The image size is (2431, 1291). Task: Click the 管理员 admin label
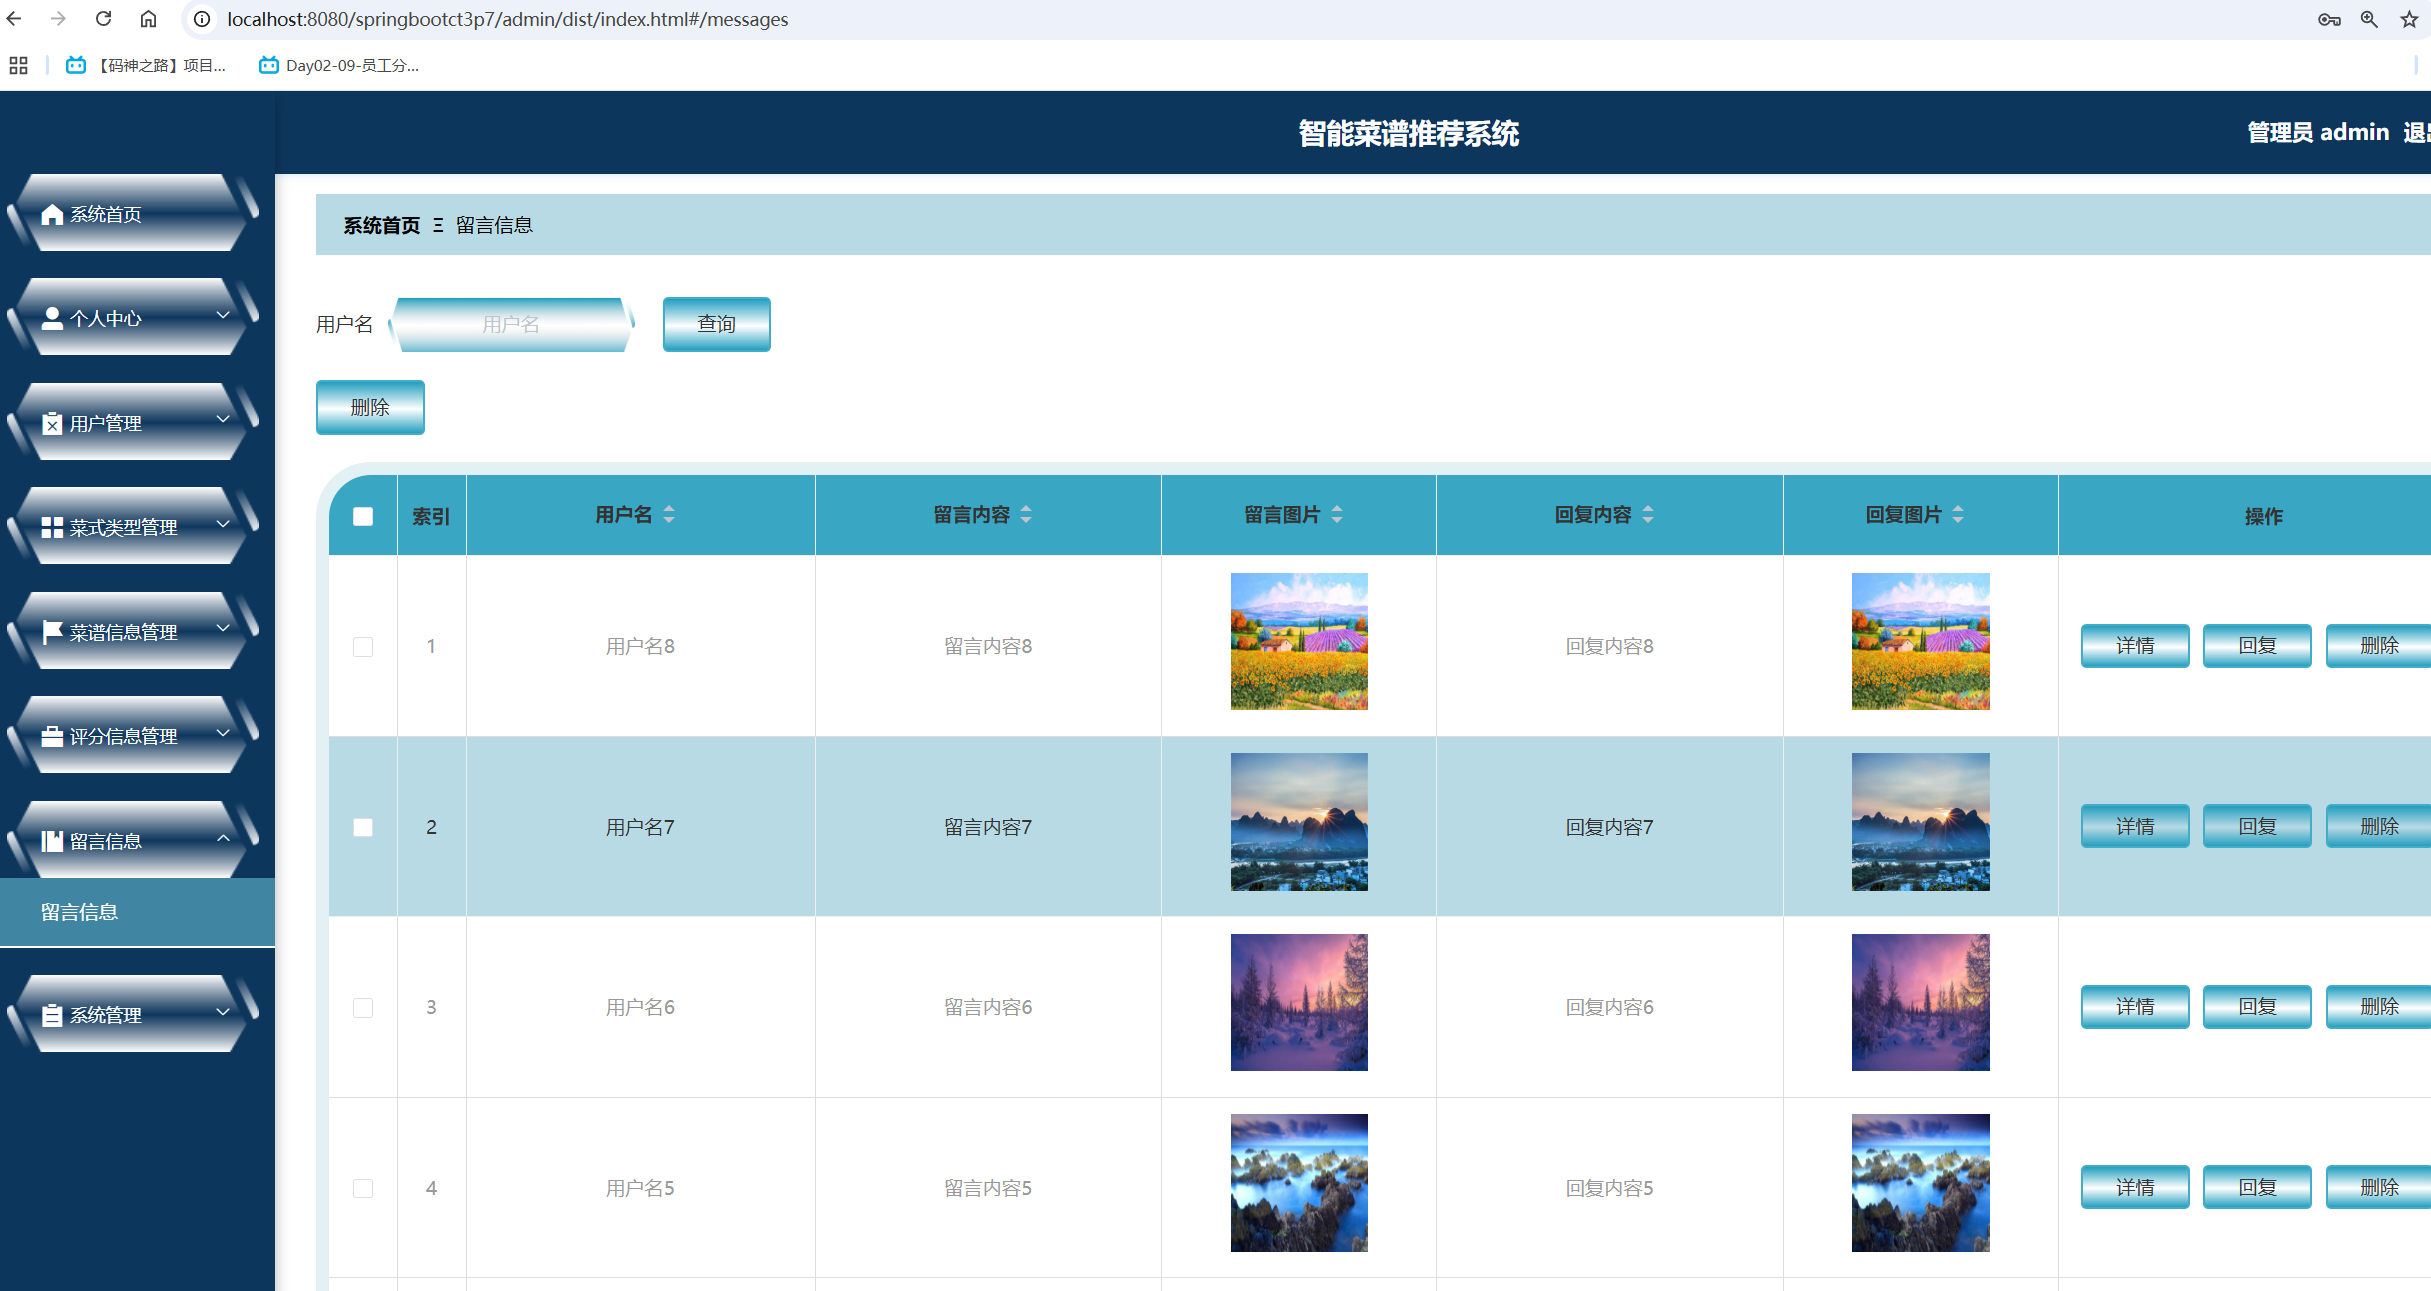2318,132
